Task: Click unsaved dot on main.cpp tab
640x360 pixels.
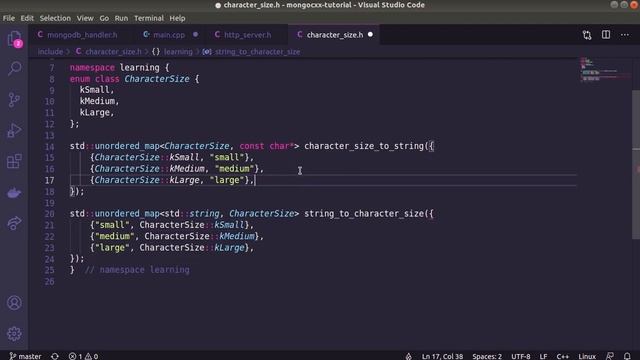Action: 196,35
